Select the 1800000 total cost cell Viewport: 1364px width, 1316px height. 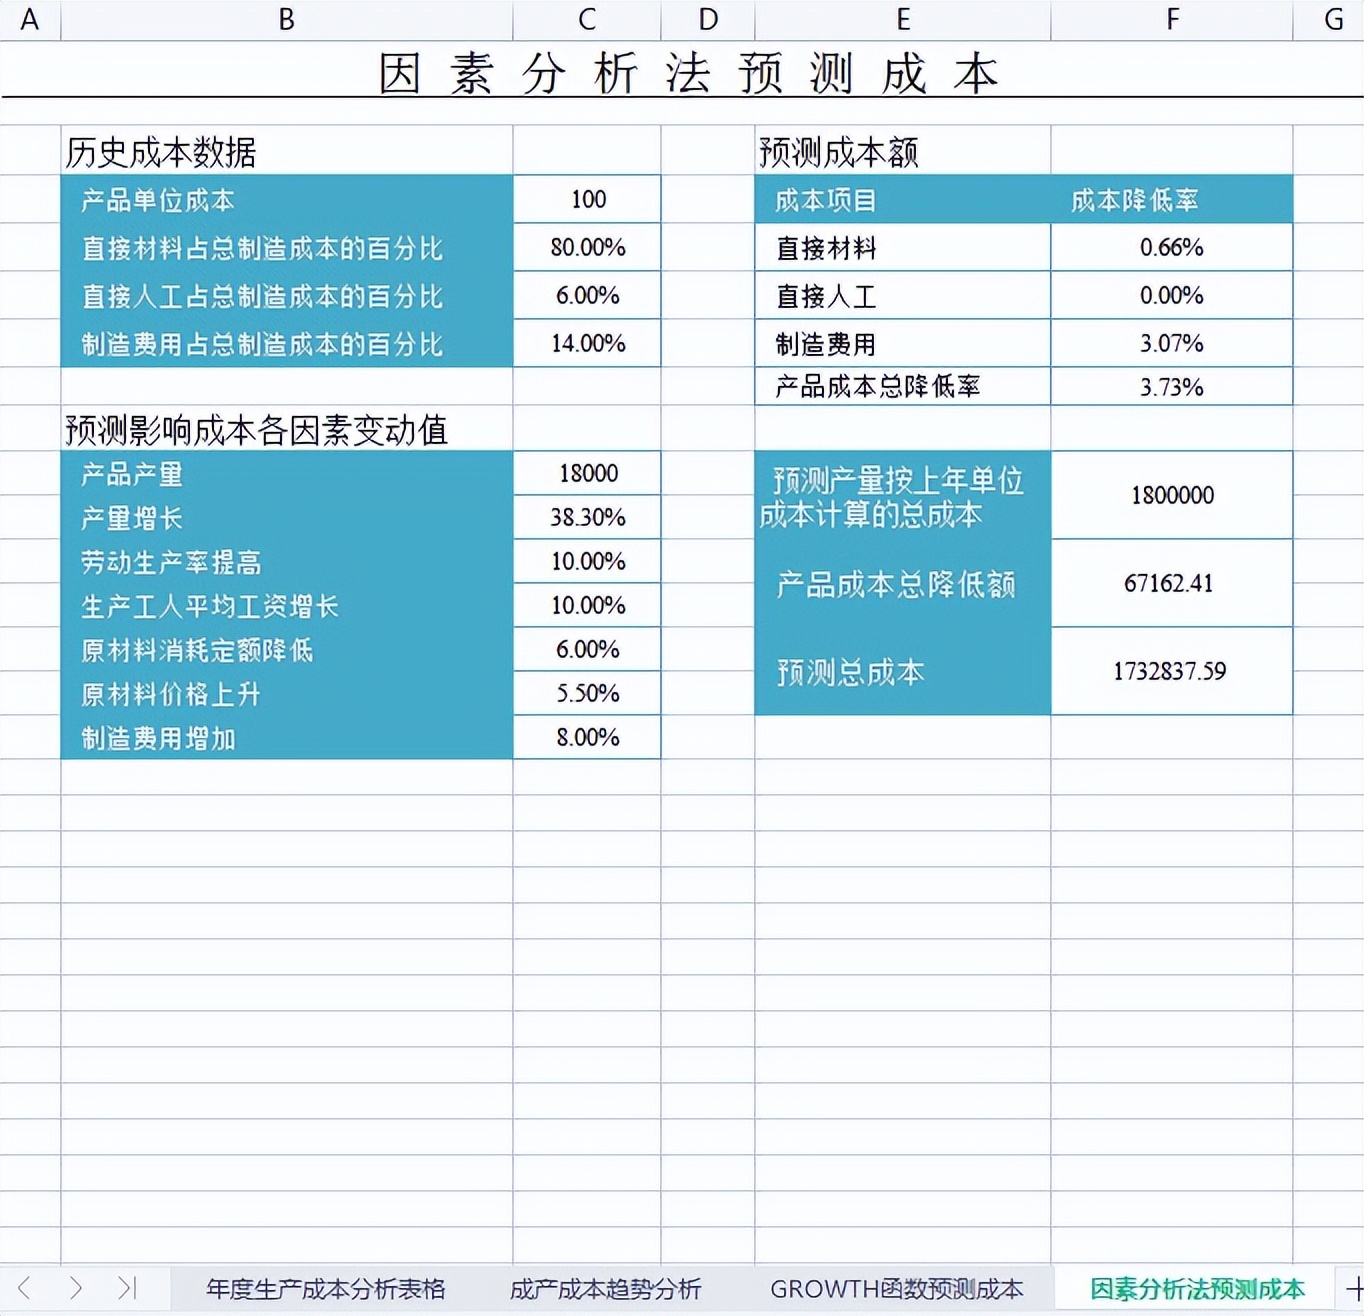pos(1171,495)
